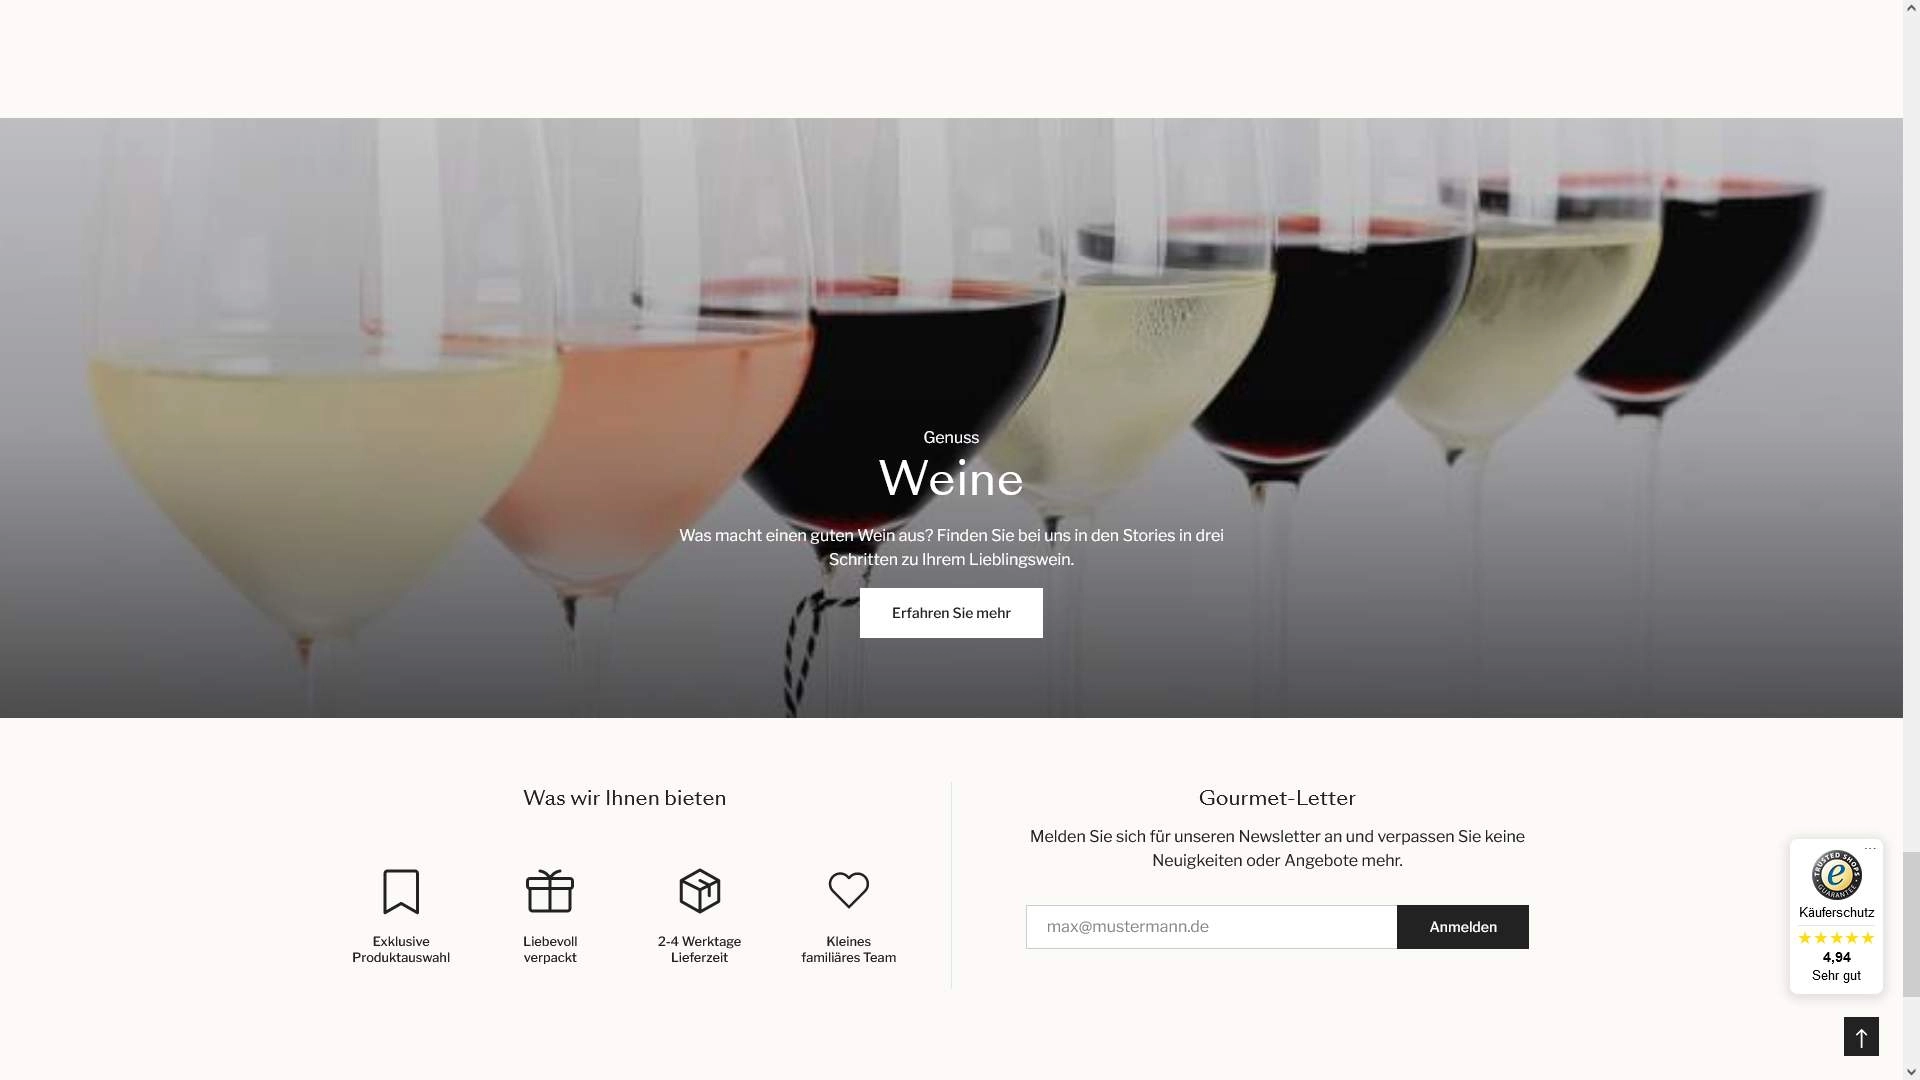
Task: Click the five yellow rating stars
Action: [1837, 938]
